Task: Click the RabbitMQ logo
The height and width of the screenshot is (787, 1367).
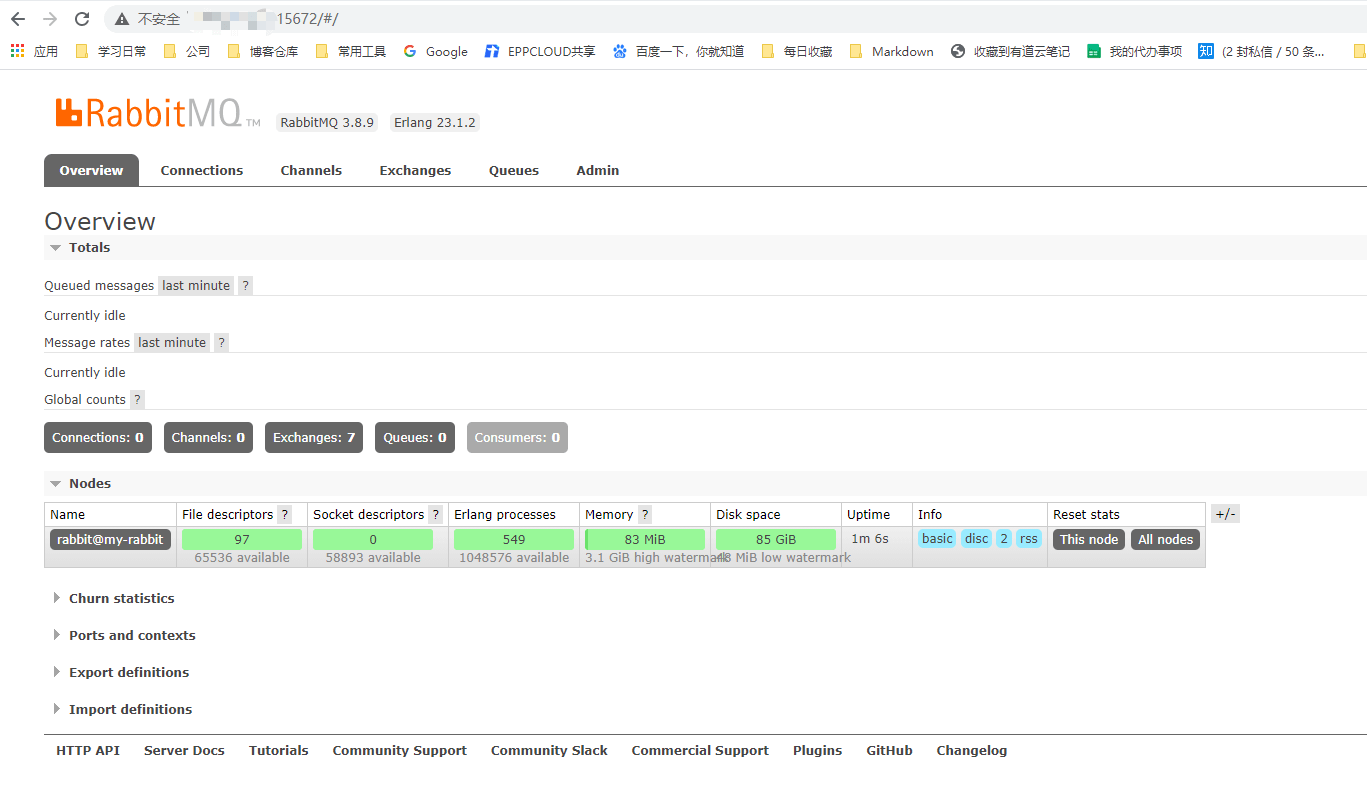Action: click(158, 113)
